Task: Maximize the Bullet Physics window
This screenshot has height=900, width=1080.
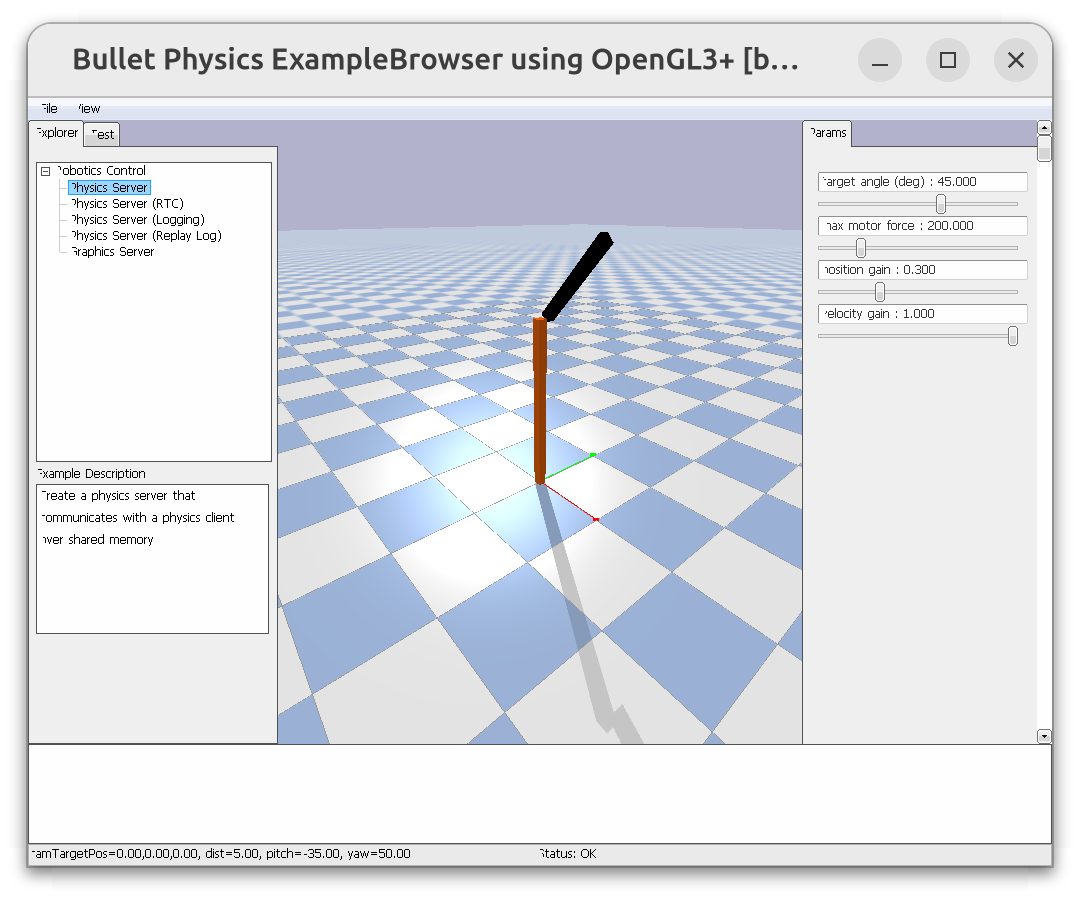Action: tap(948, 61)
